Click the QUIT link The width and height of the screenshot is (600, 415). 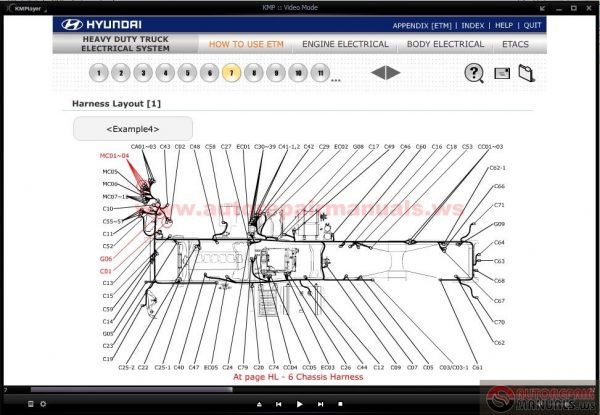click(x=532, y=26)
